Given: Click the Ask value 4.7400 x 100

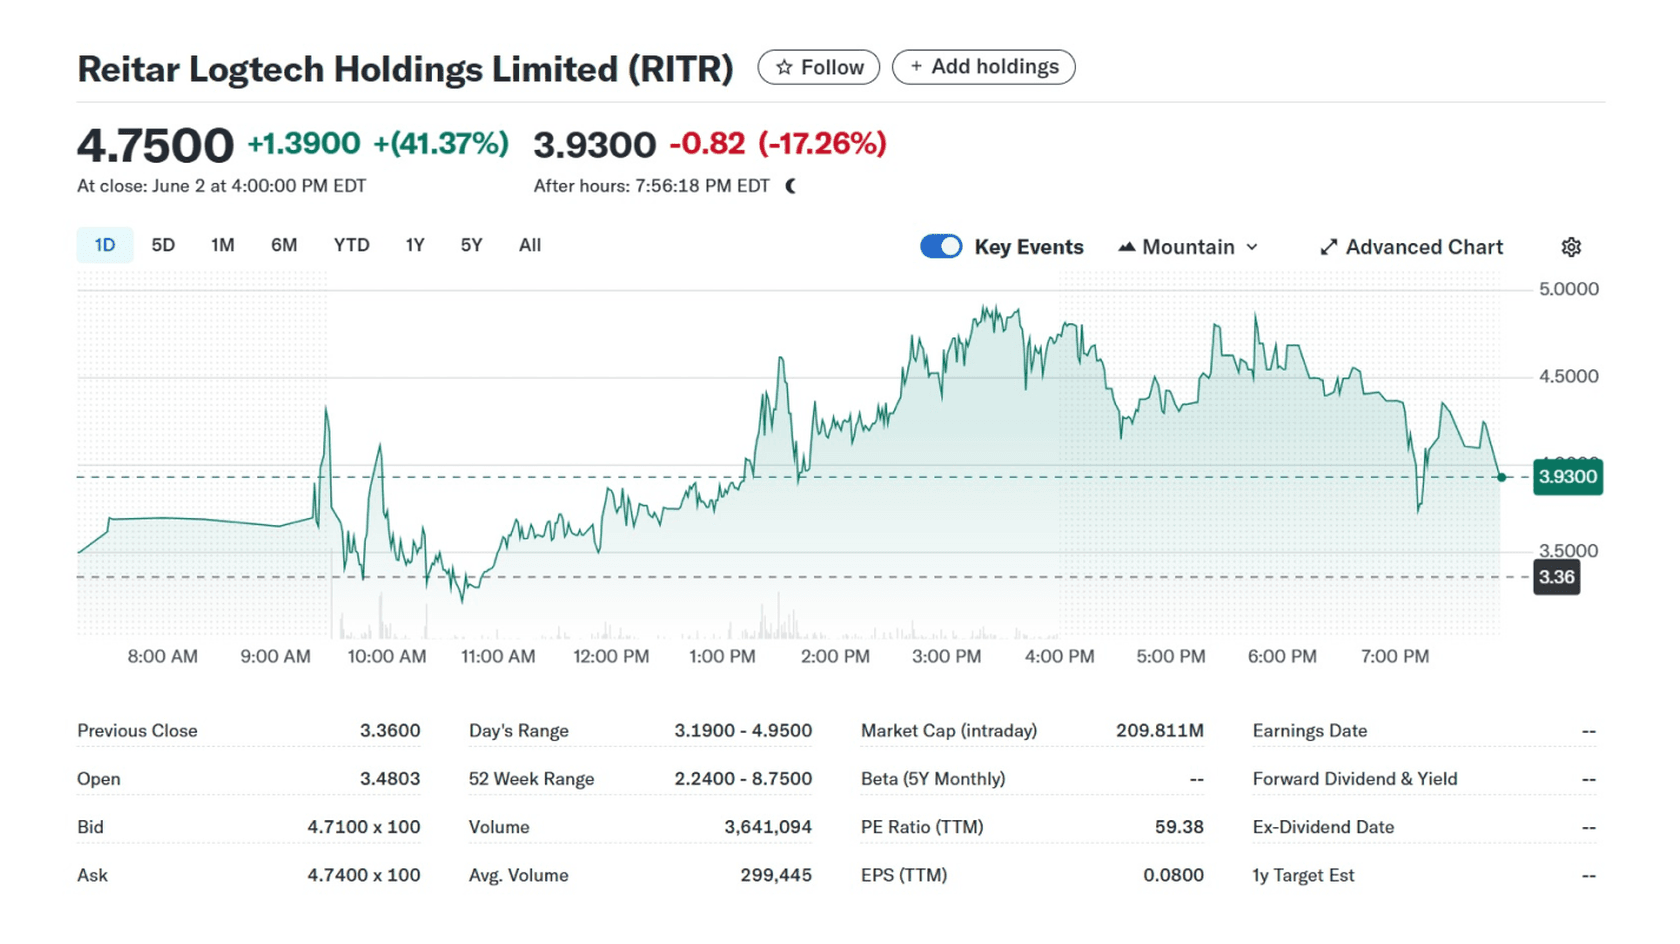Looking at the screenshot, I should pyautogui.click(x=364, y=875).
